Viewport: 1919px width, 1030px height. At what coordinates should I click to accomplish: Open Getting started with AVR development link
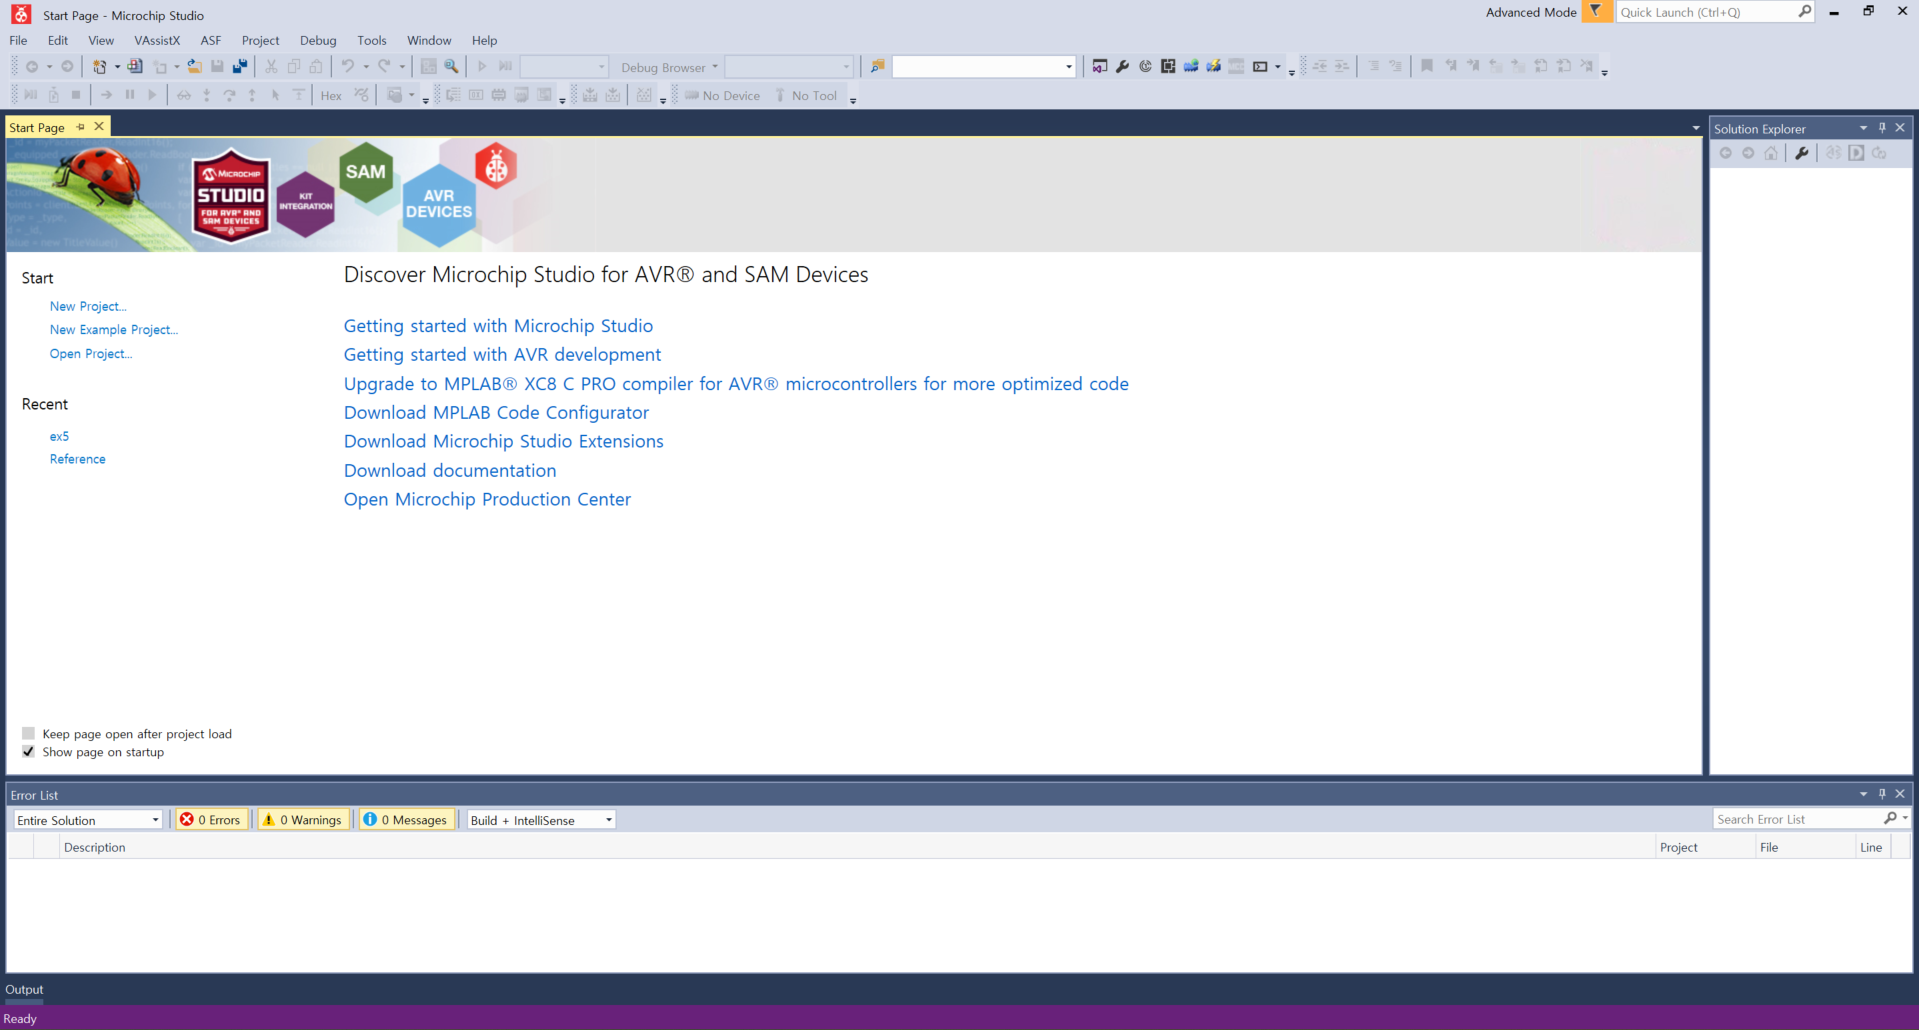pyautogui.click(x=502, y=355)
